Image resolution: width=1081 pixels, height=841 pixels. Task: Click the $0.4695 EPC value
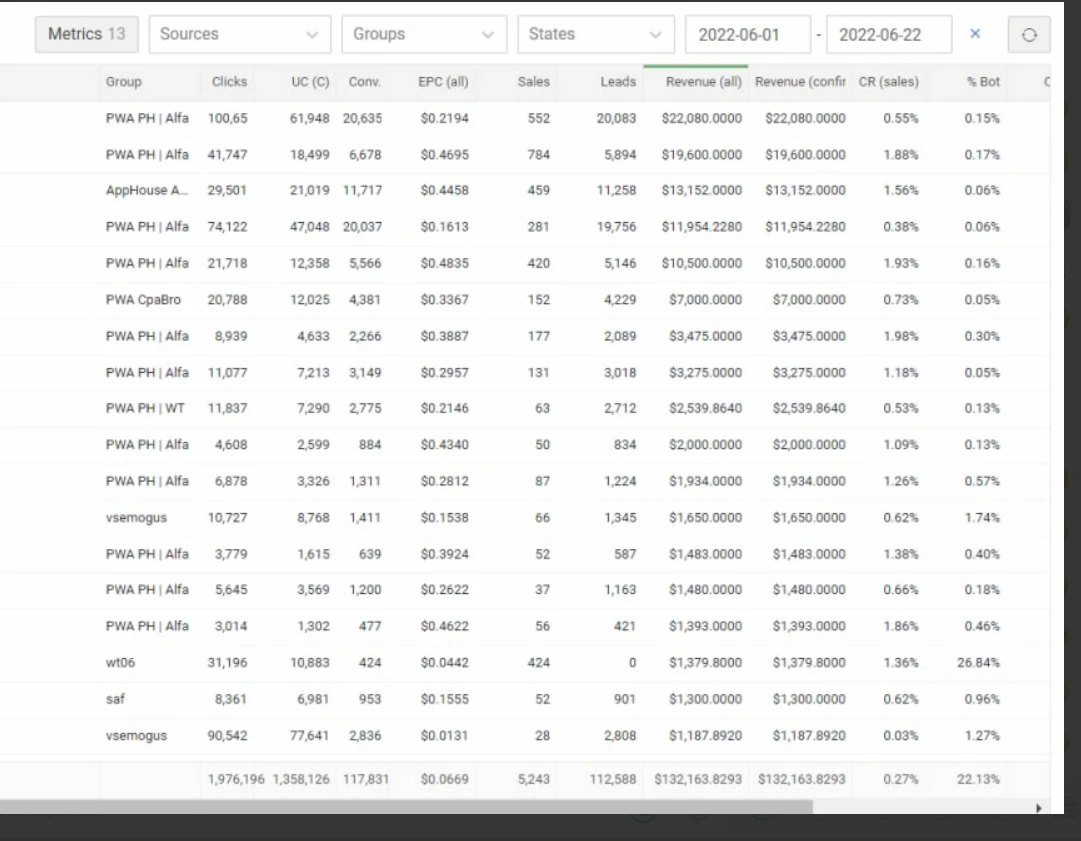tap(445, 154)
